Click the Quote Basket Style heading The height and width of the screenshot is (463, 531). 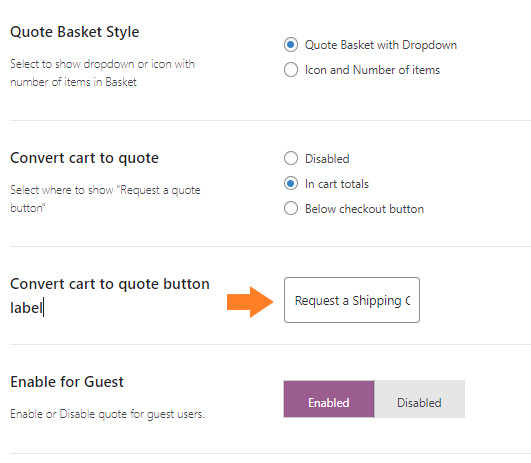75,32
